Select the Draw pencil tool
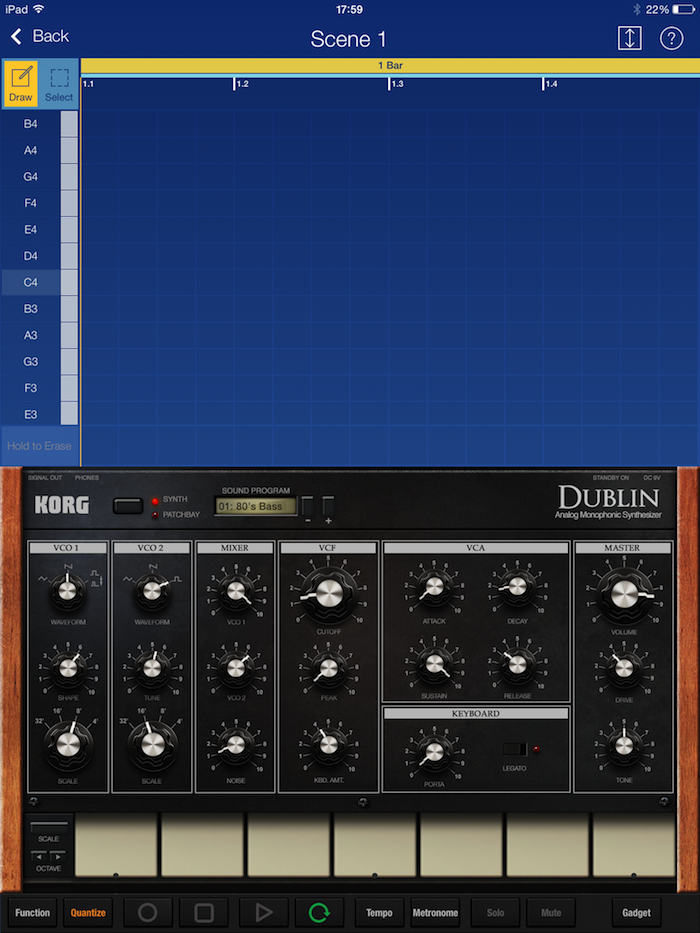700x933 pixels. 21,83
